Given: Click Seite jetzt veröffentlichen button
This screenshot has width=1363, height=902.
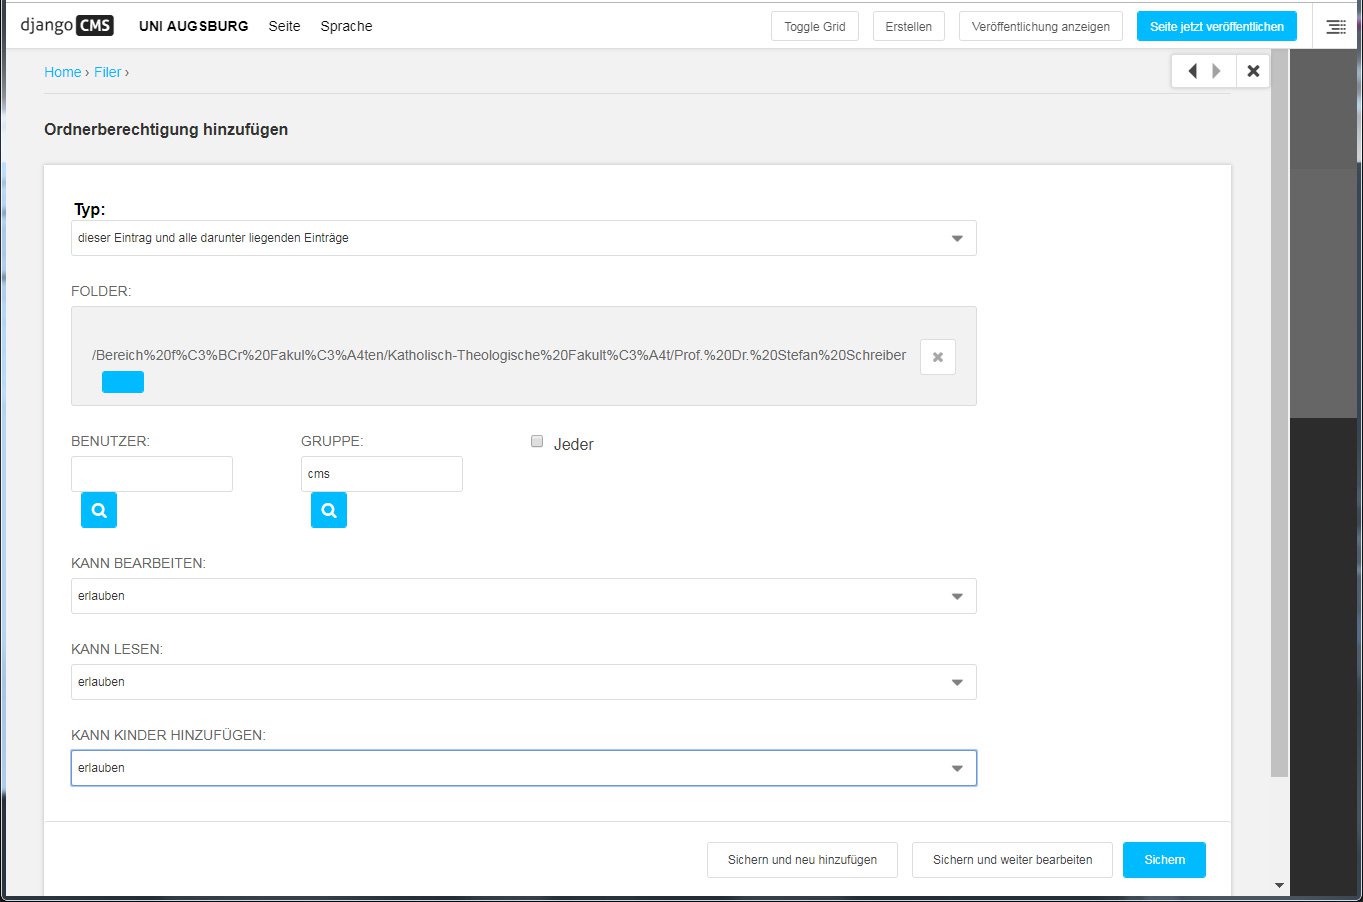Looking at the screenshot, I should click(1217, 27).
